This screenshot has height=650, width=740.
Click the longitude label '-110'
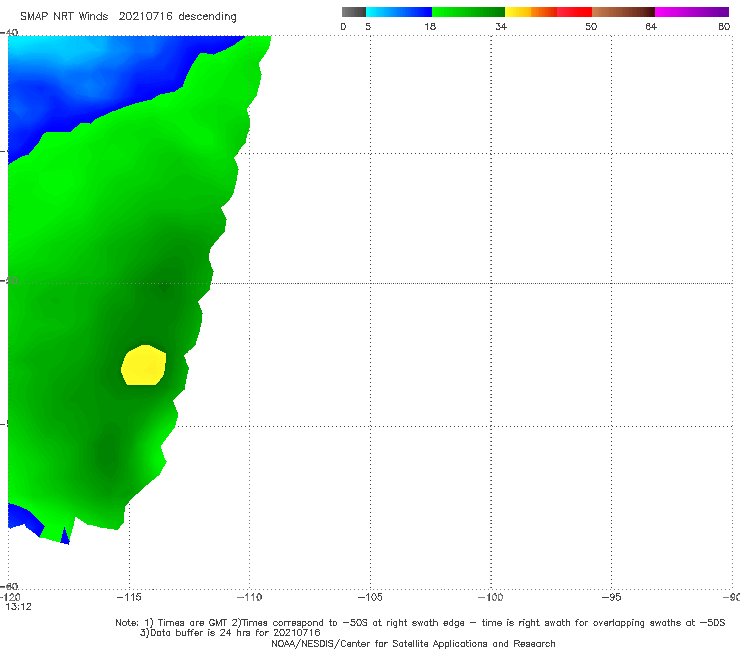pyautogui.click(x=249, y=597)
